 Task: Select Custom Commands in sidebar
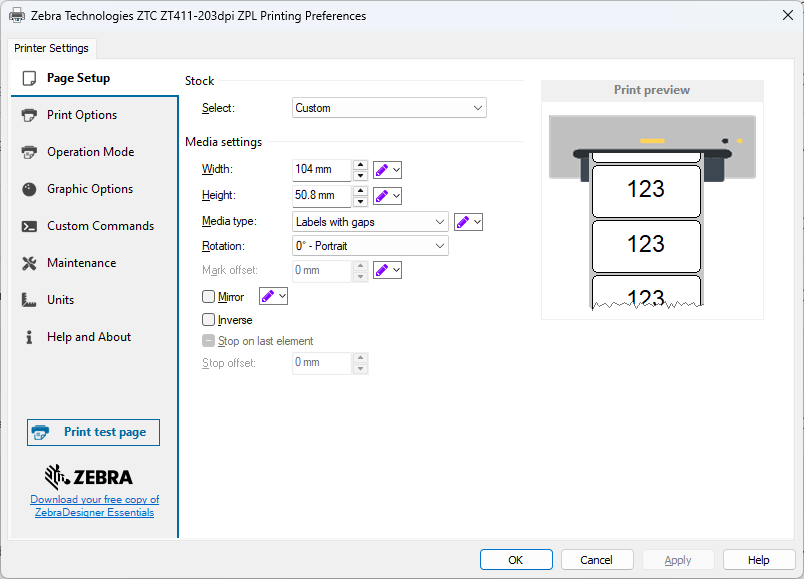(x=94, y=226)
